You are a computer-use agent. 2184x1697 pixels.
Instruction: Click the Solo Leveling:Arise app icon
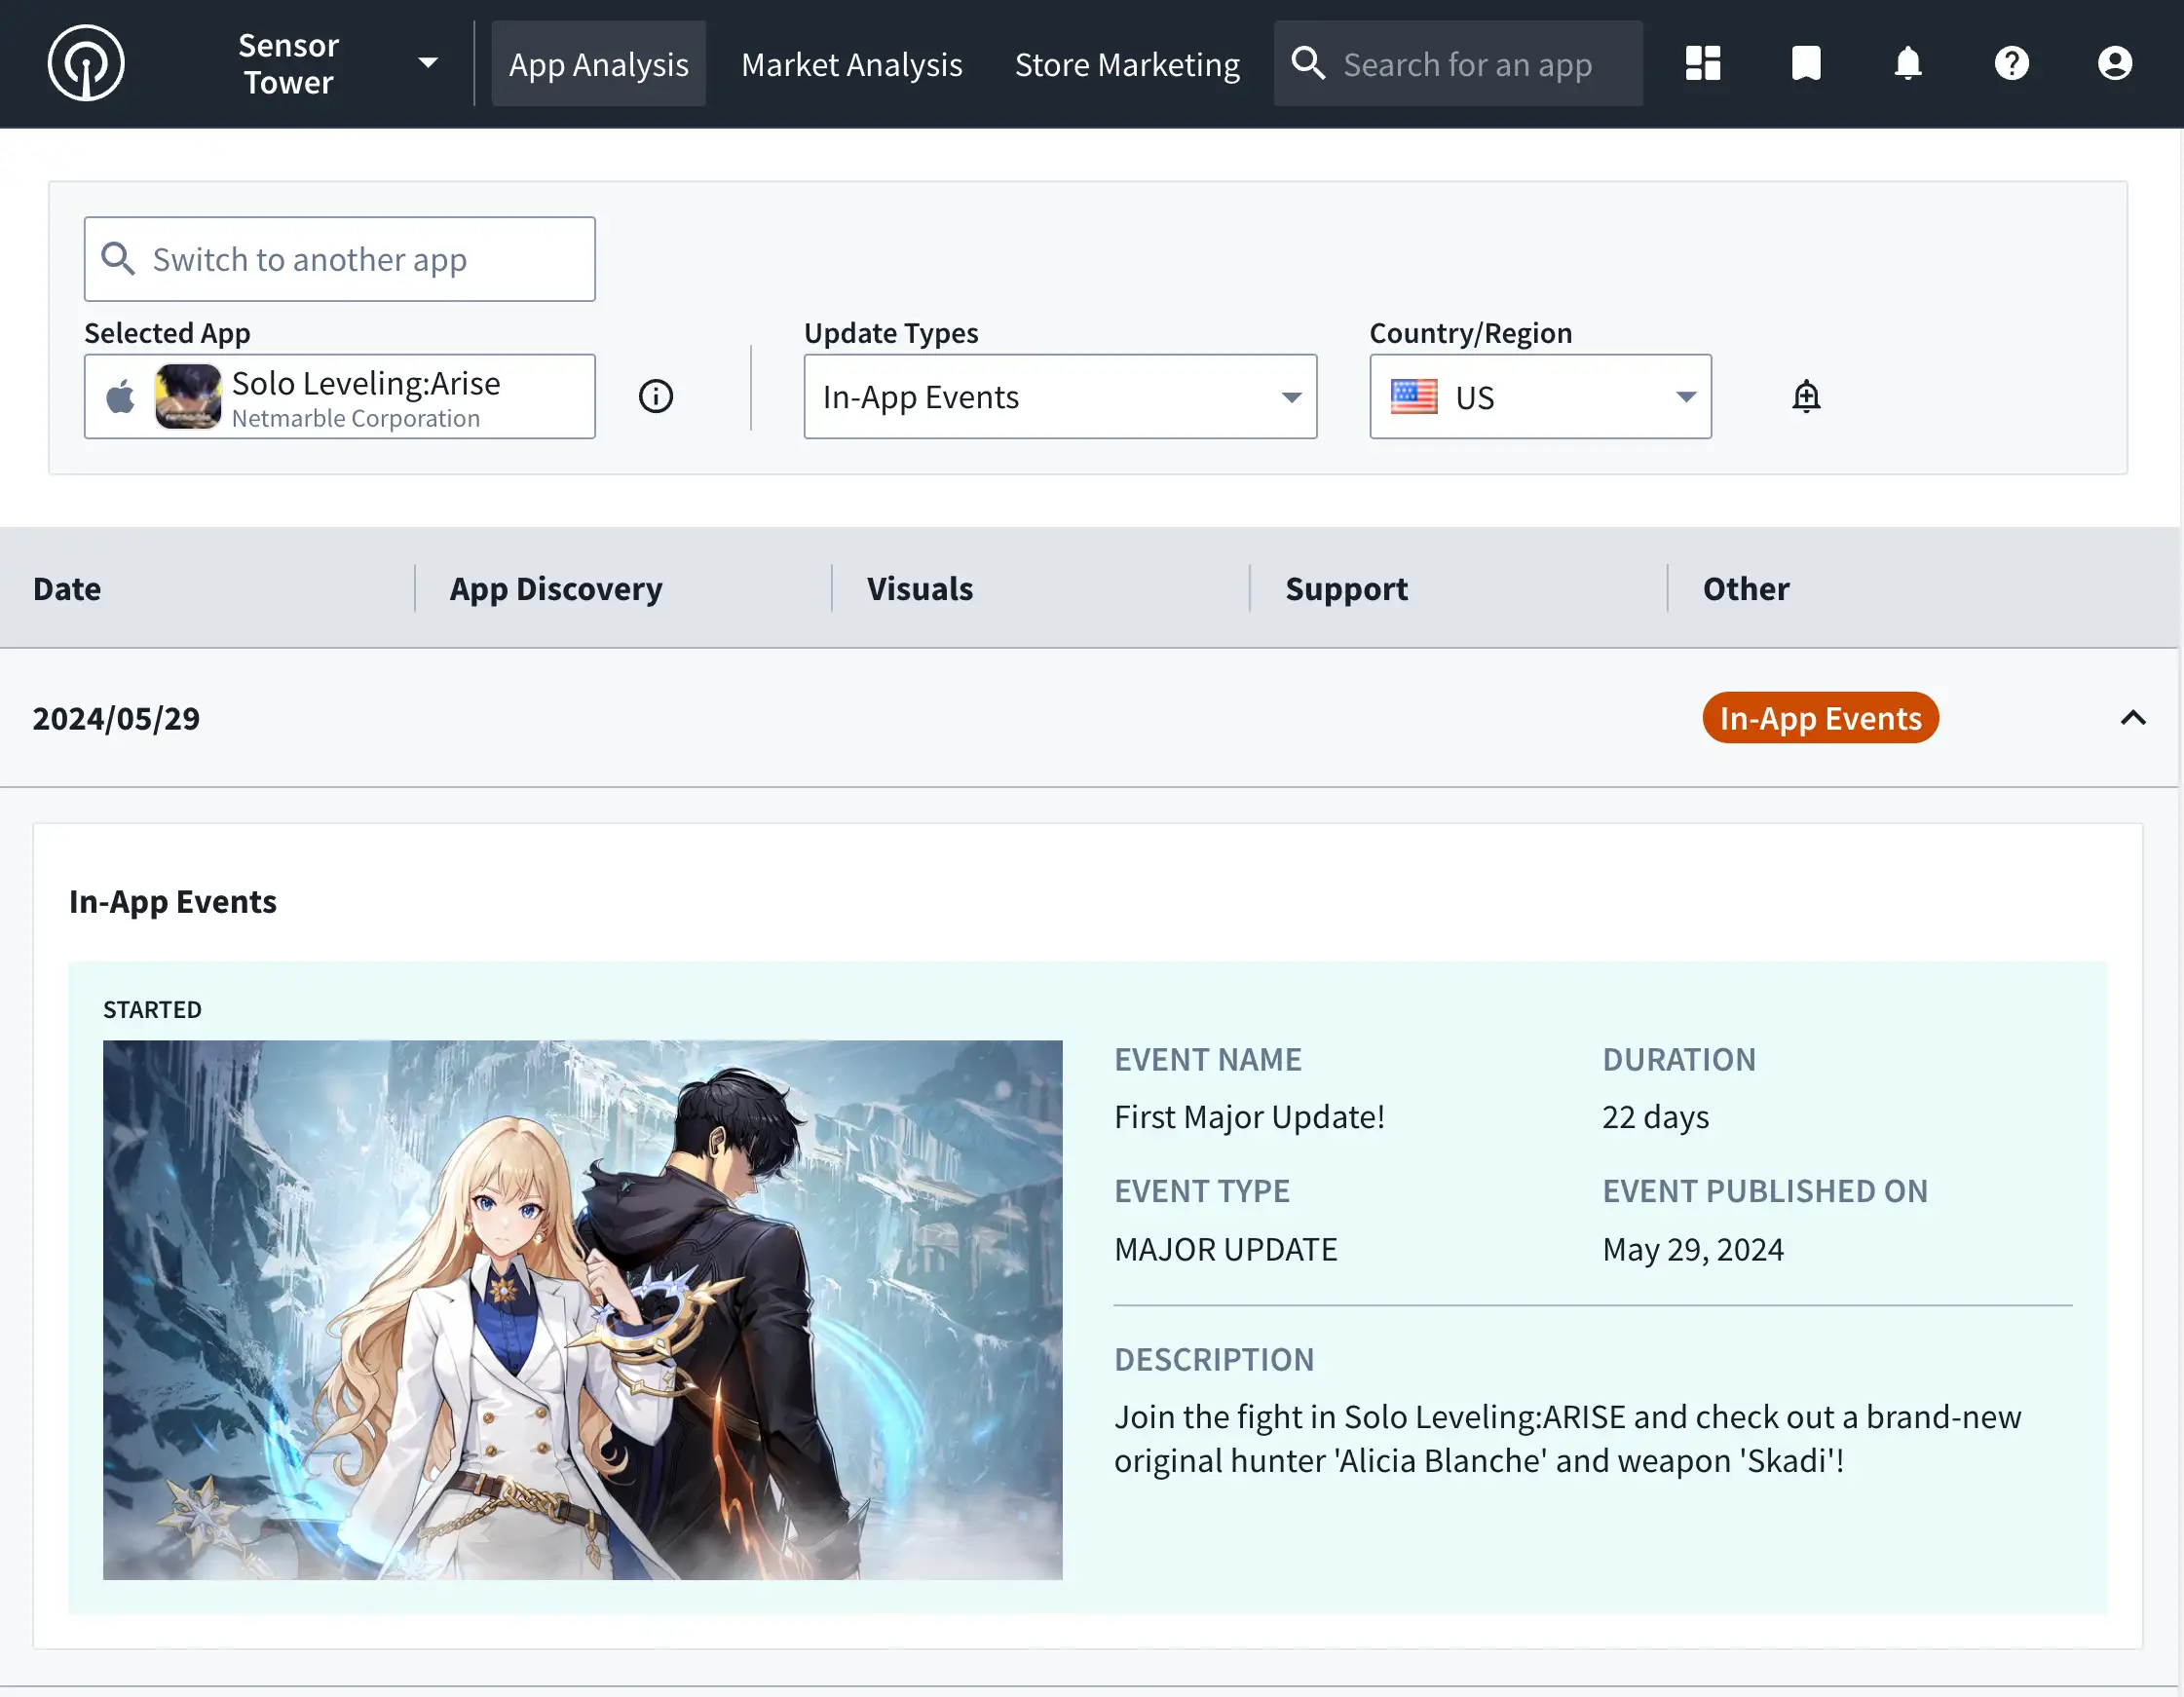[x=188, y=396]
